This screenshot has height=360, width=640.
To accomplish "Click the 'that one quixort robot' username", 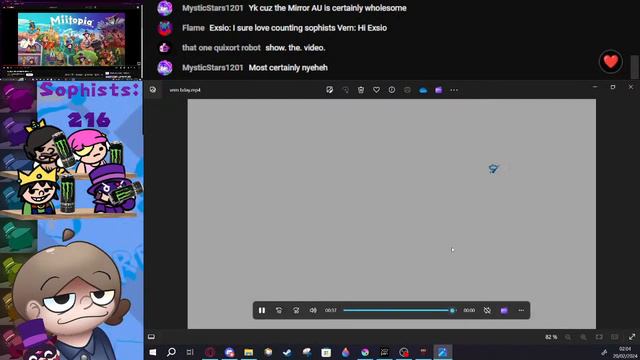I will click(221, 48).
